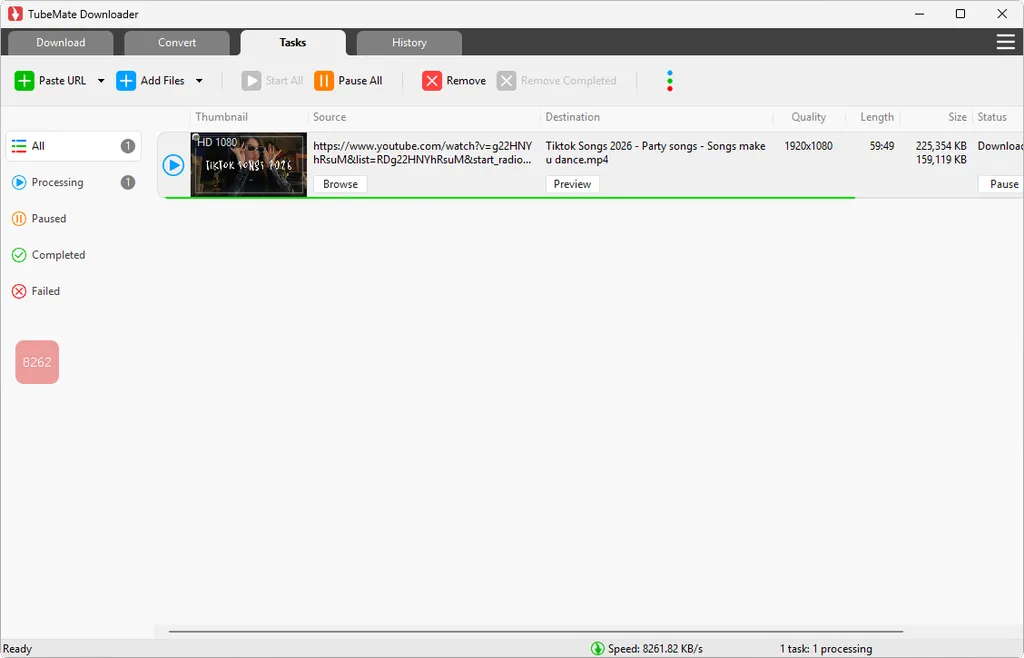Click the Size column header

957,118
